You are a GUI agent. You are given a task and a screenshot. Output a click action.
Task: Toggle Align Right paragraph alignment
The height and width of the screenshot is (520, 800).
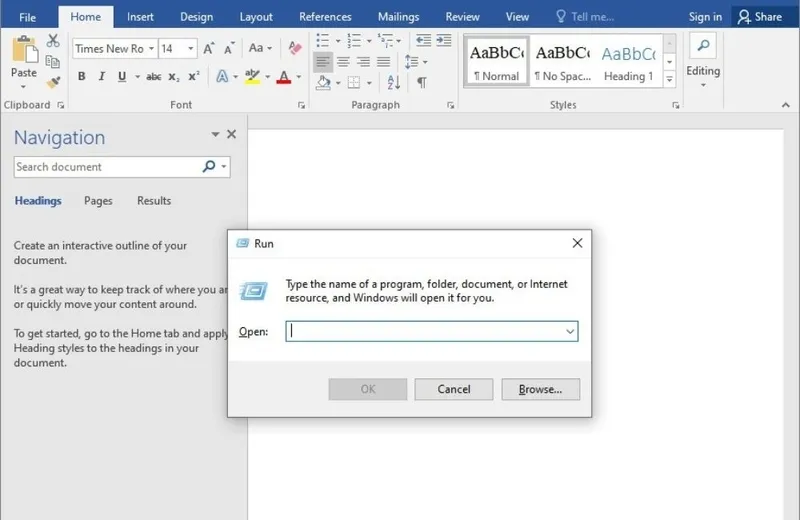[x=363, y=62]
